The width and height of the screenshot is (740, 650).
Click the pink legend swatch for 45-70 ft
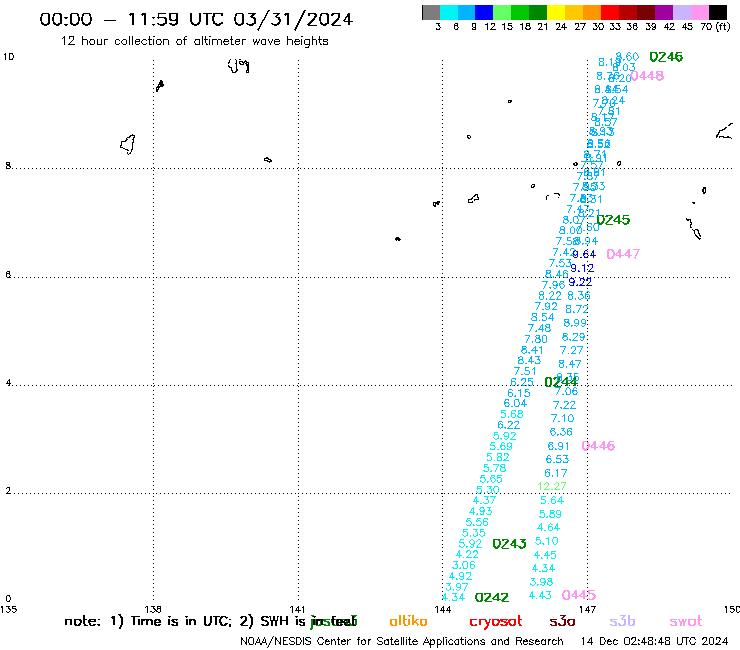(700, 12)
